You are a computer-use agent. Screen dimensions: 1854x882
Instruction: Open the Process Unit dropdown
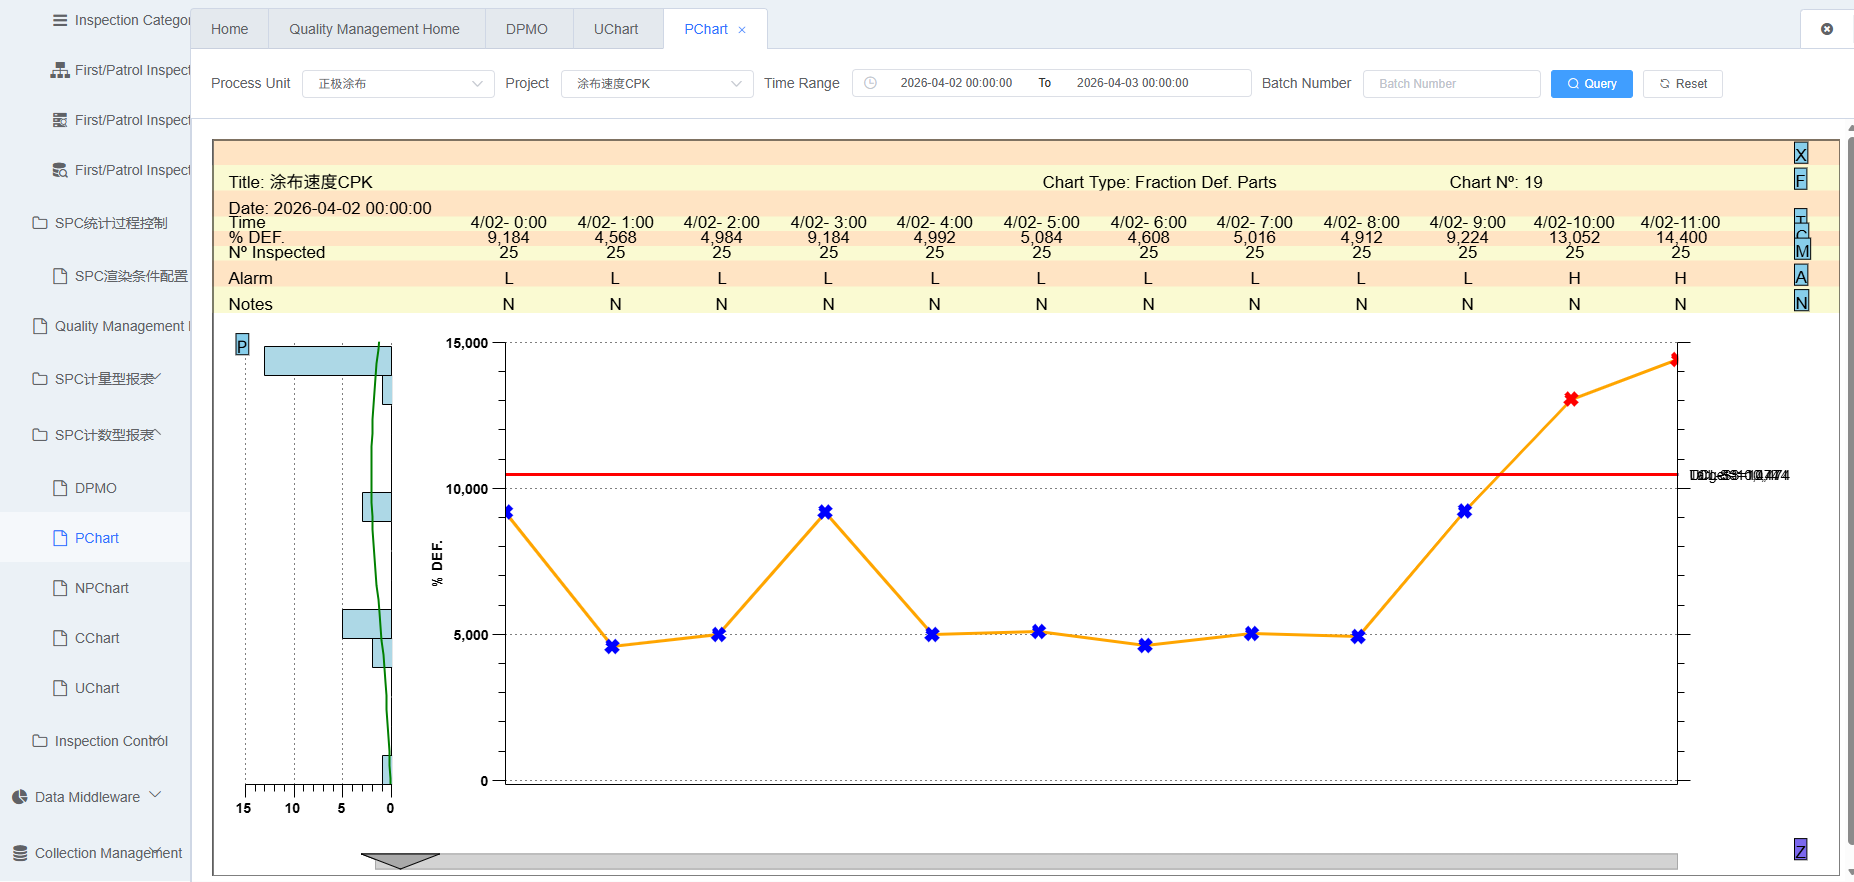point(399,83)
